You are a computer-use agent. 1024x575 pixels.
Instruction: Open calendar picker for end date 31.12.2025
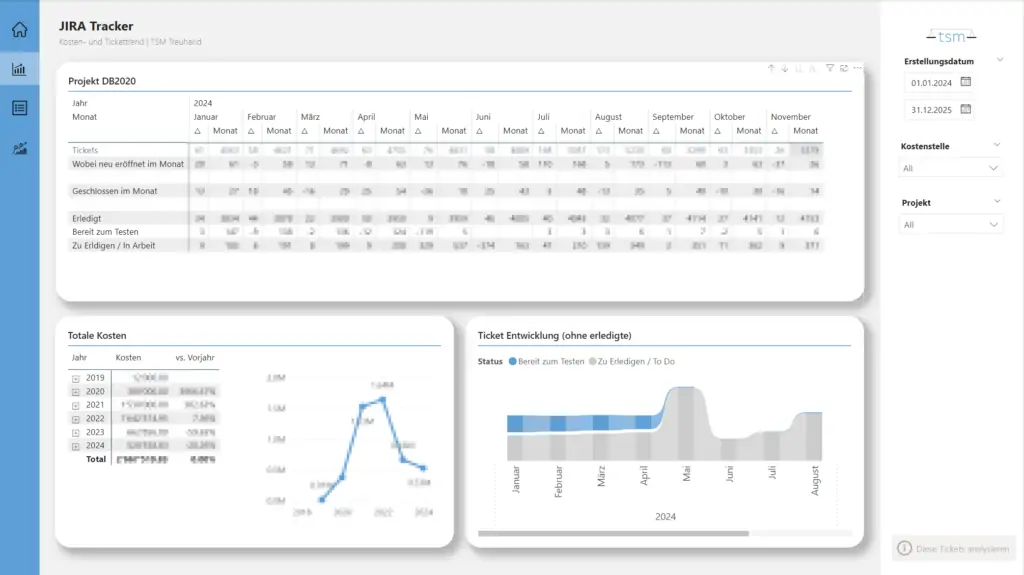click(966, 108)
